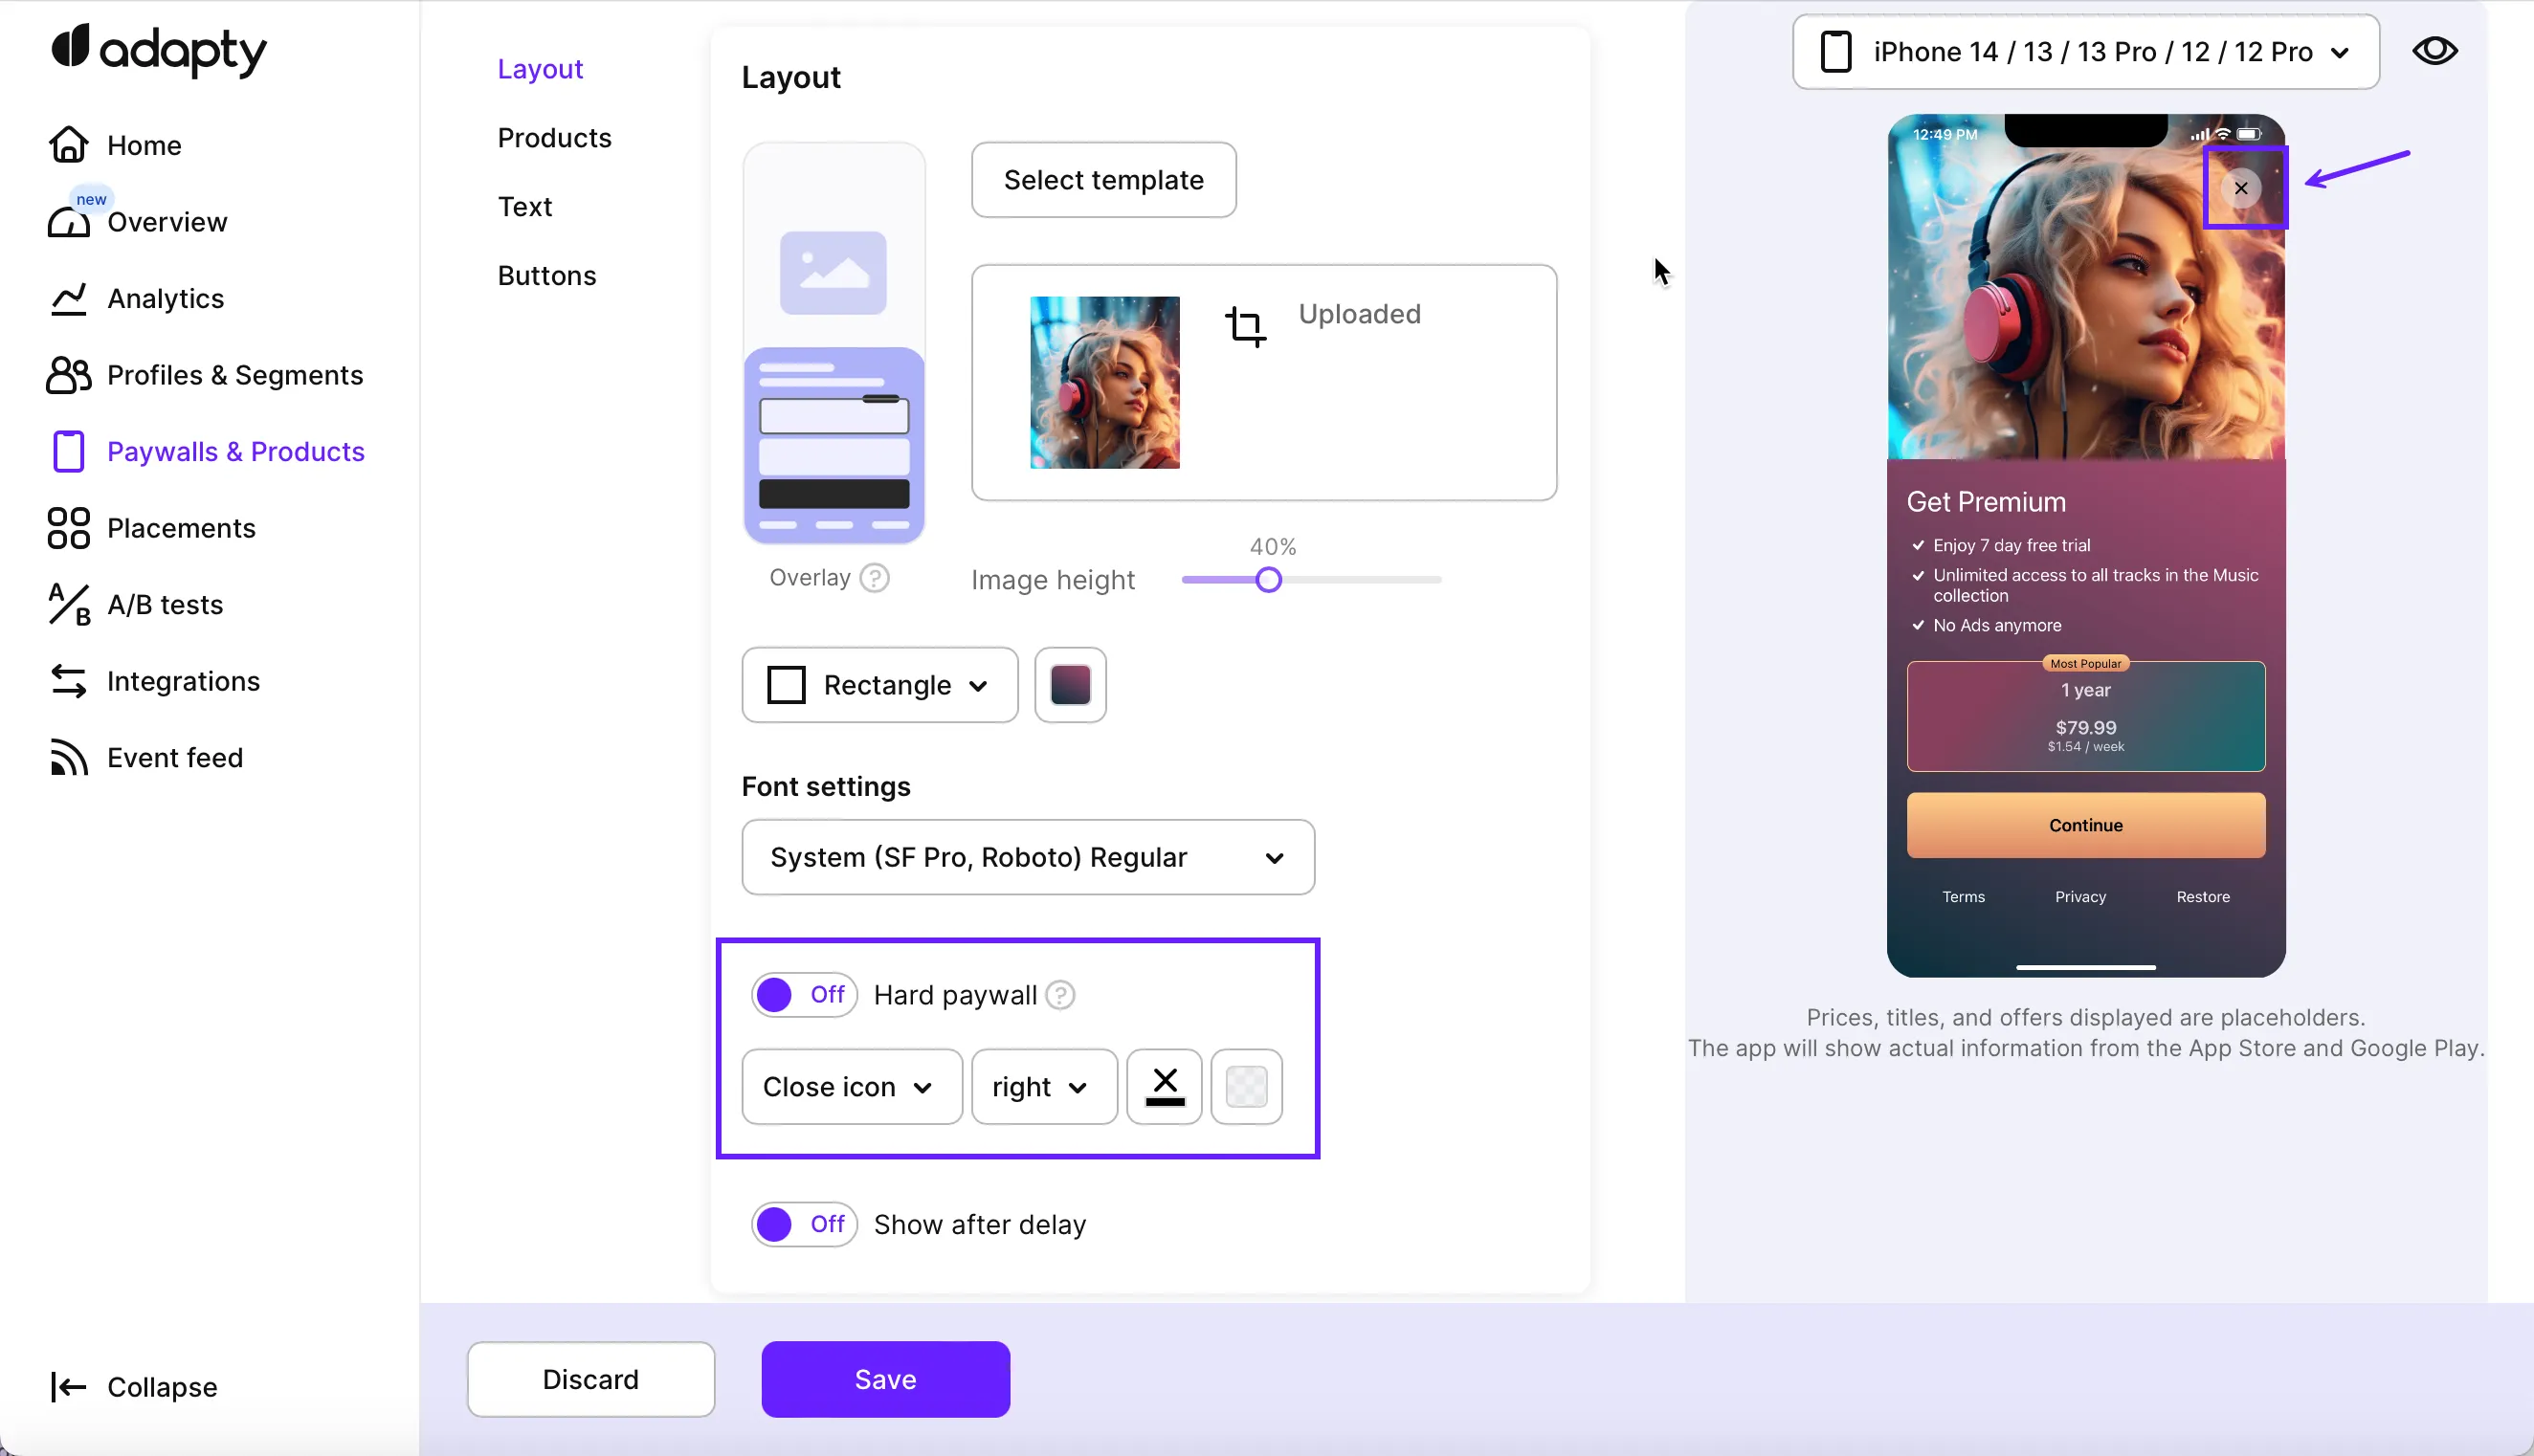Click the dark gradient background color swatch
2534x1456 pixels.
1070,685
